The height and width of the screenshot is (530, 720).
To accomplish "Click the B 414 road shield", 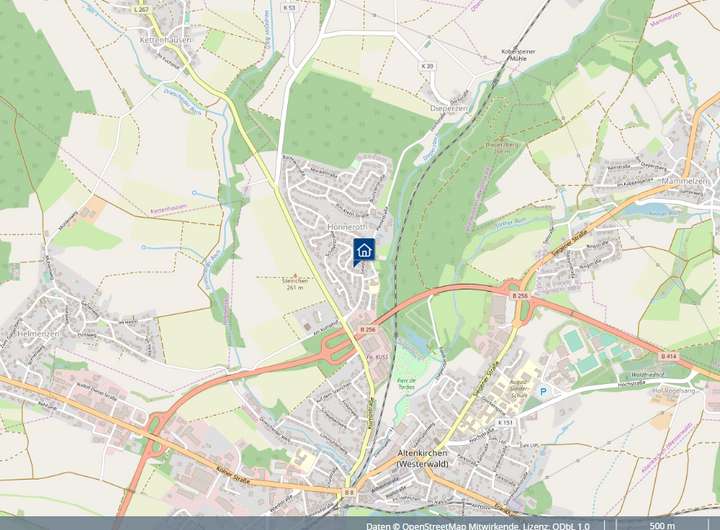I will tap(669, 356).
